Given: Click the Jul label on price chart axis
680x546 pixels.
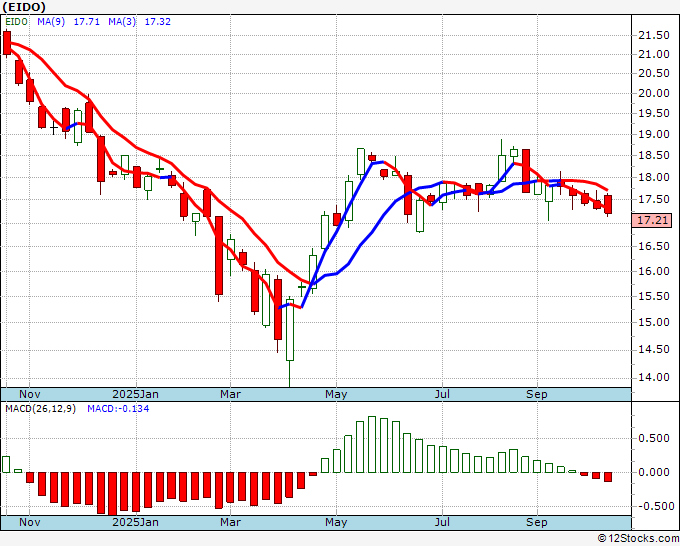Looking at the screenshot, I should pos(442,394).
